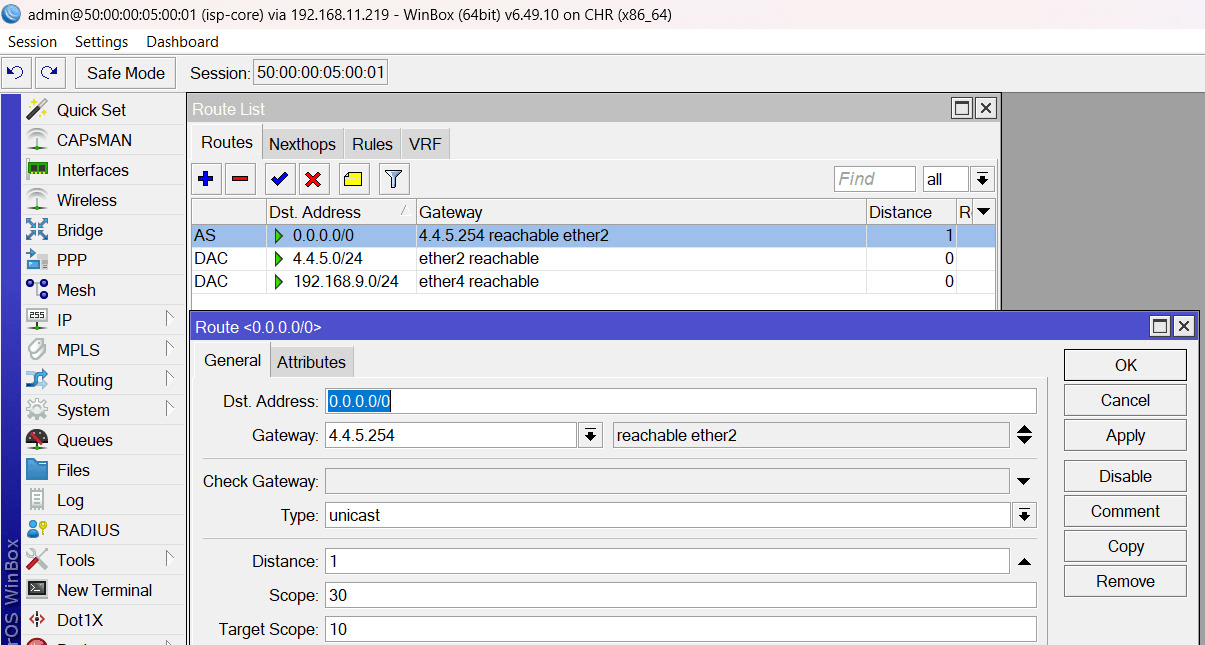Screen dimensions: 1205x645
Task: Sort by Dst. Address column header
Action: click(x=340, y=212)
